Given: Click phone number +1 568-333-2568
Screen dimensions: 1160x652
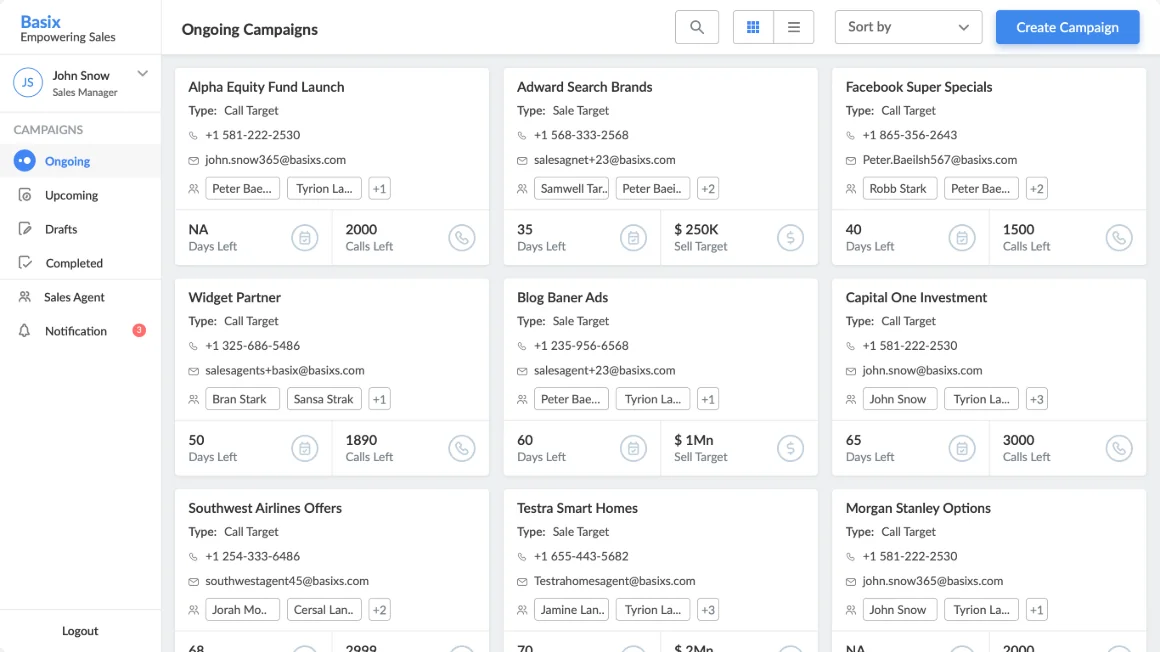Looking at the screenshot, I should coord(581,135).
